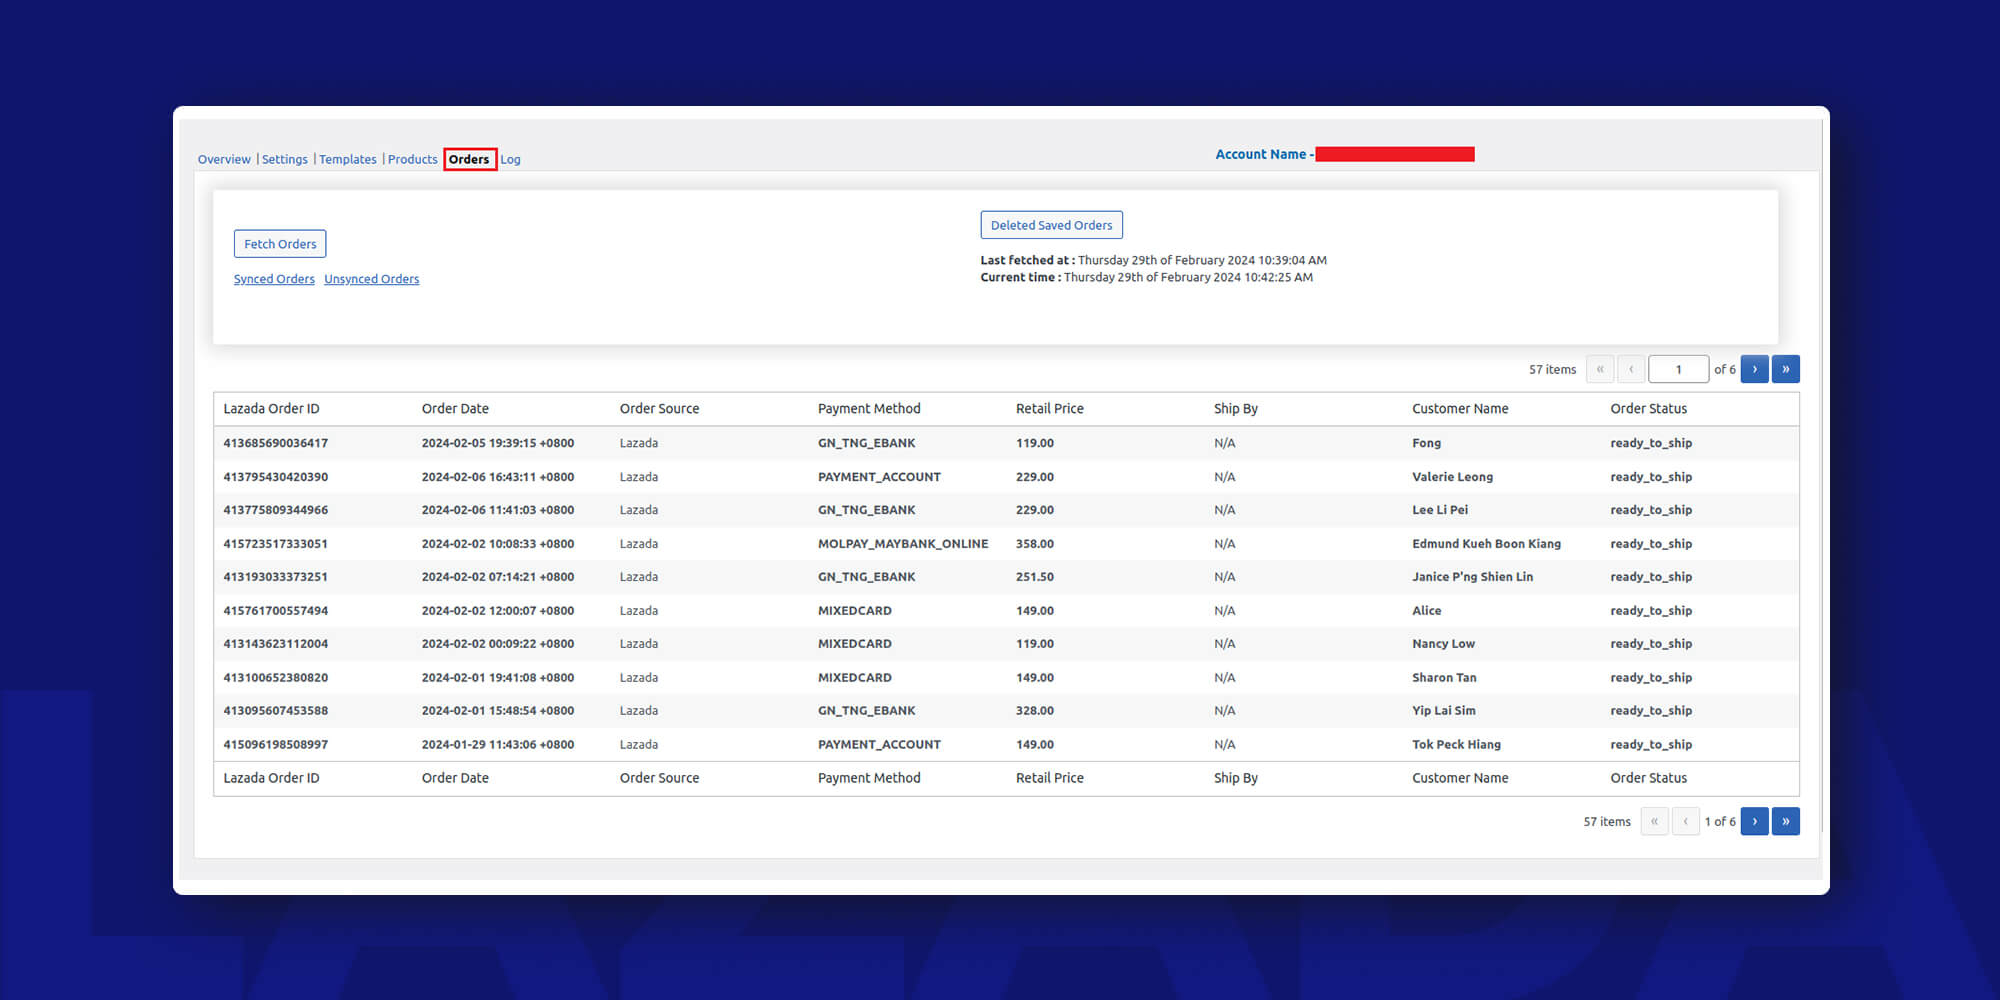The image size is (2000, 1000).
Task: Sort by the Order Date column header
Action: coord(455,408)
